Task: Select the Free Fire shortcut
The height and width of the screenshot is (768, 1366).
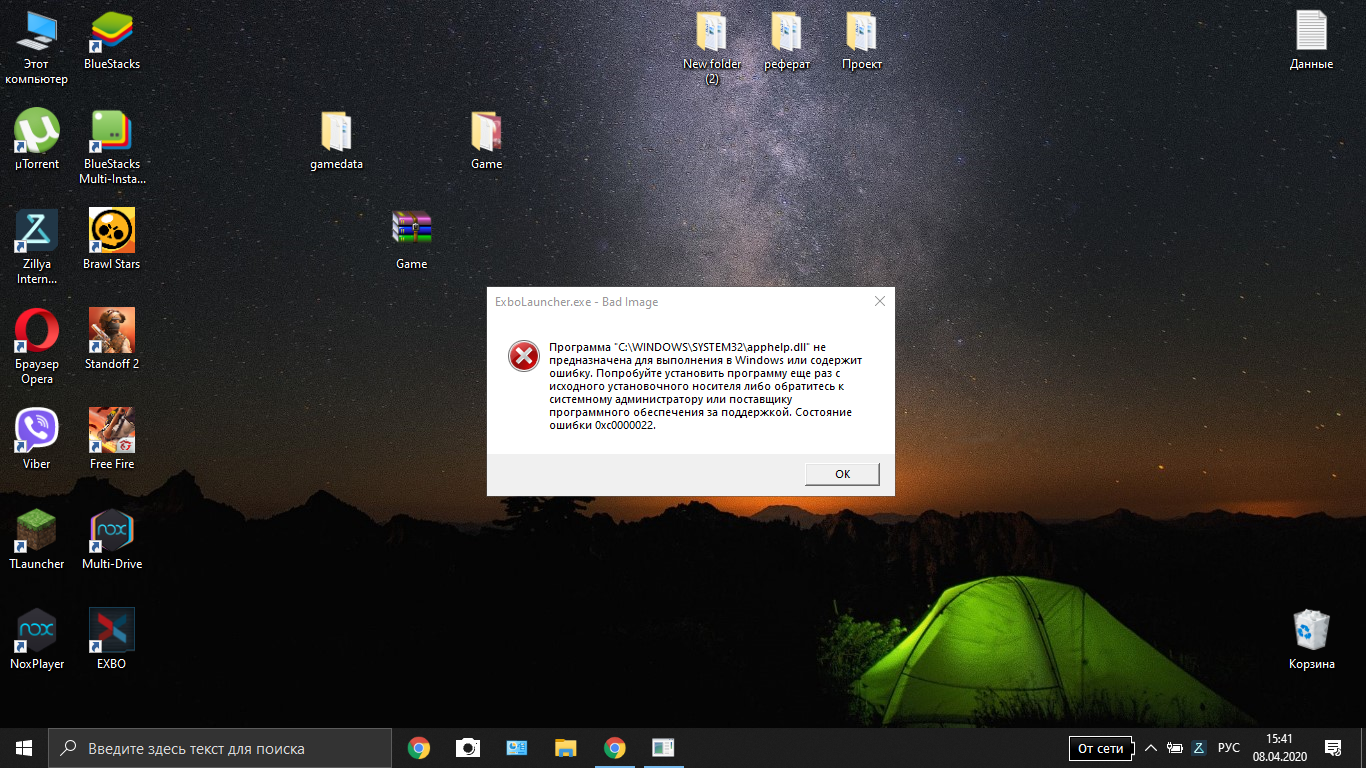Action: [x=112, y=440]
